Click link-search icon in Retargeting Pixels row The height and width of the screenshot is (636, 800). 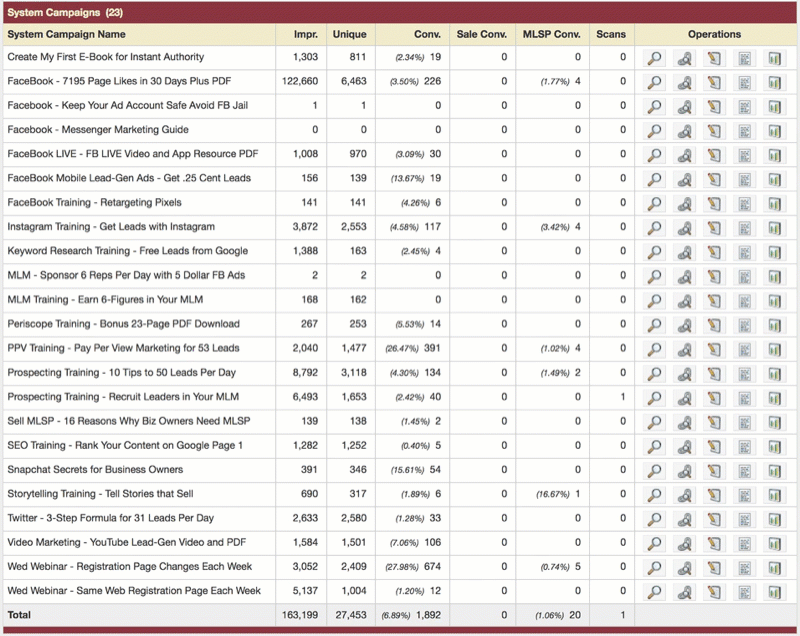pos(684,203)
